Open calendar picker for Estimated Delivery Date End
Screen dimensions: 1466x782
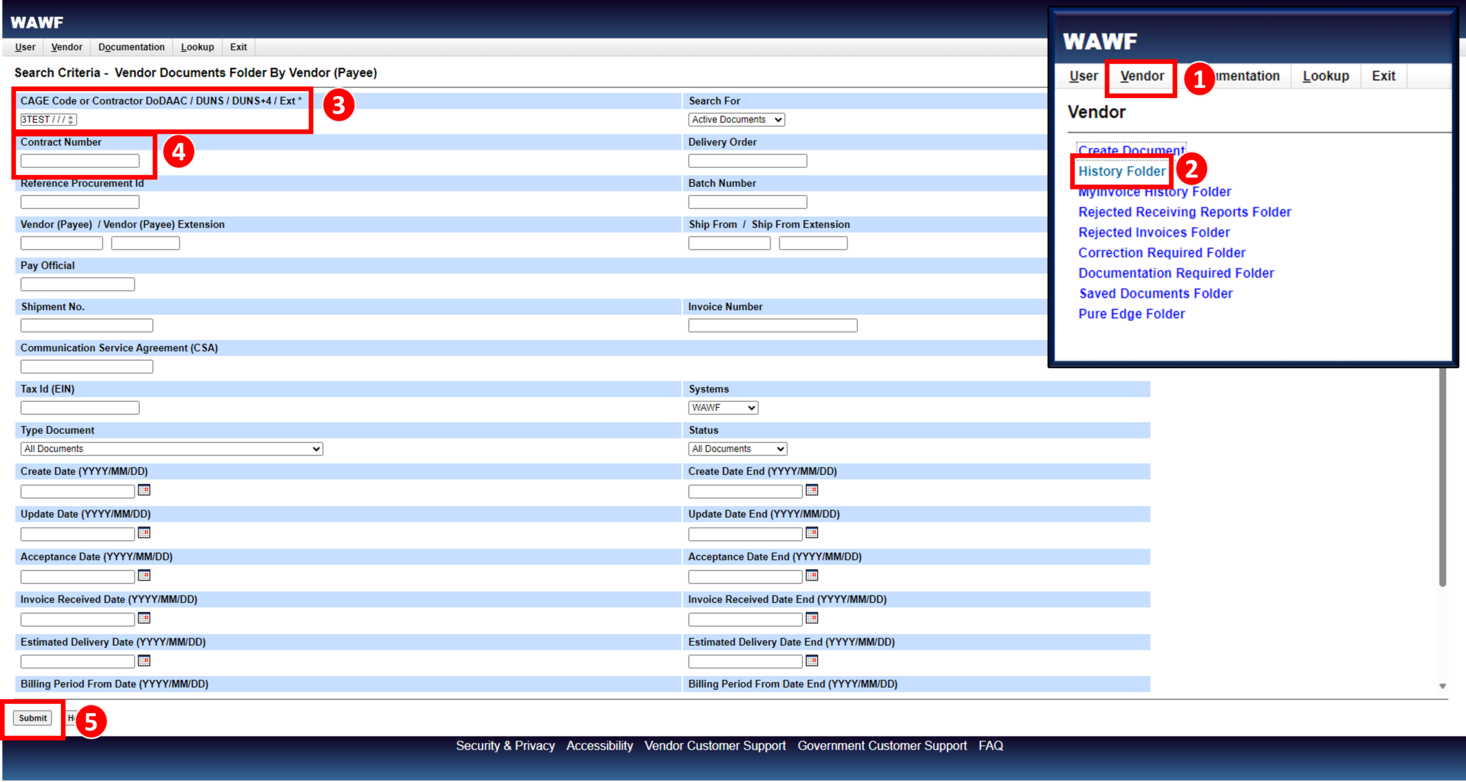pos(812,661)
